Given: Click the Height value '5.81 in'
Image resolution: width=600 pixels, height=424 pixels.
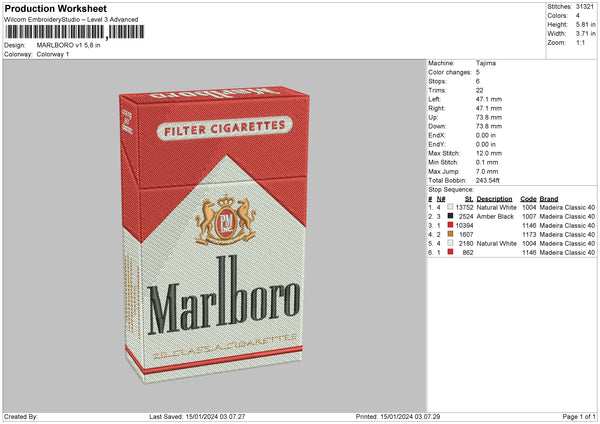Looking at the screenshot, I should 585,24.
